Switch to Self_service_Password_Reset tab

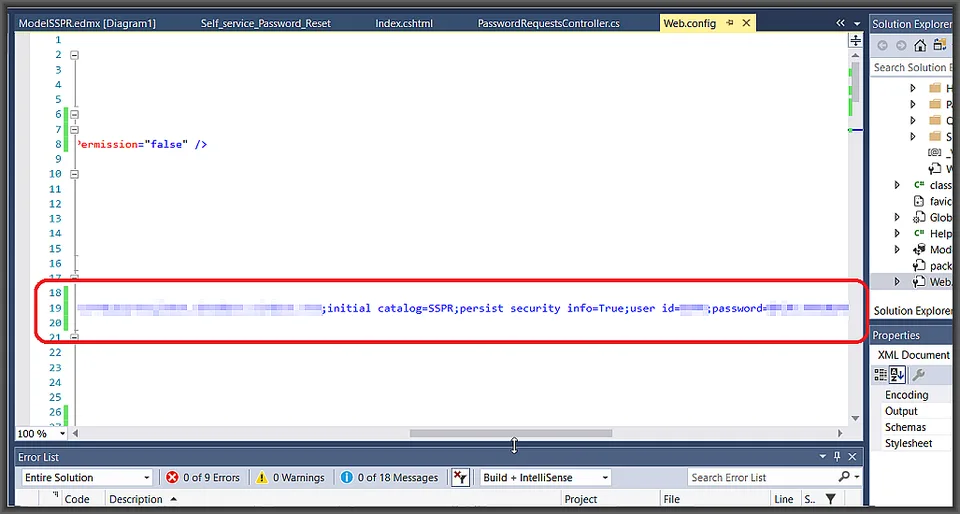tap(266, 23)
